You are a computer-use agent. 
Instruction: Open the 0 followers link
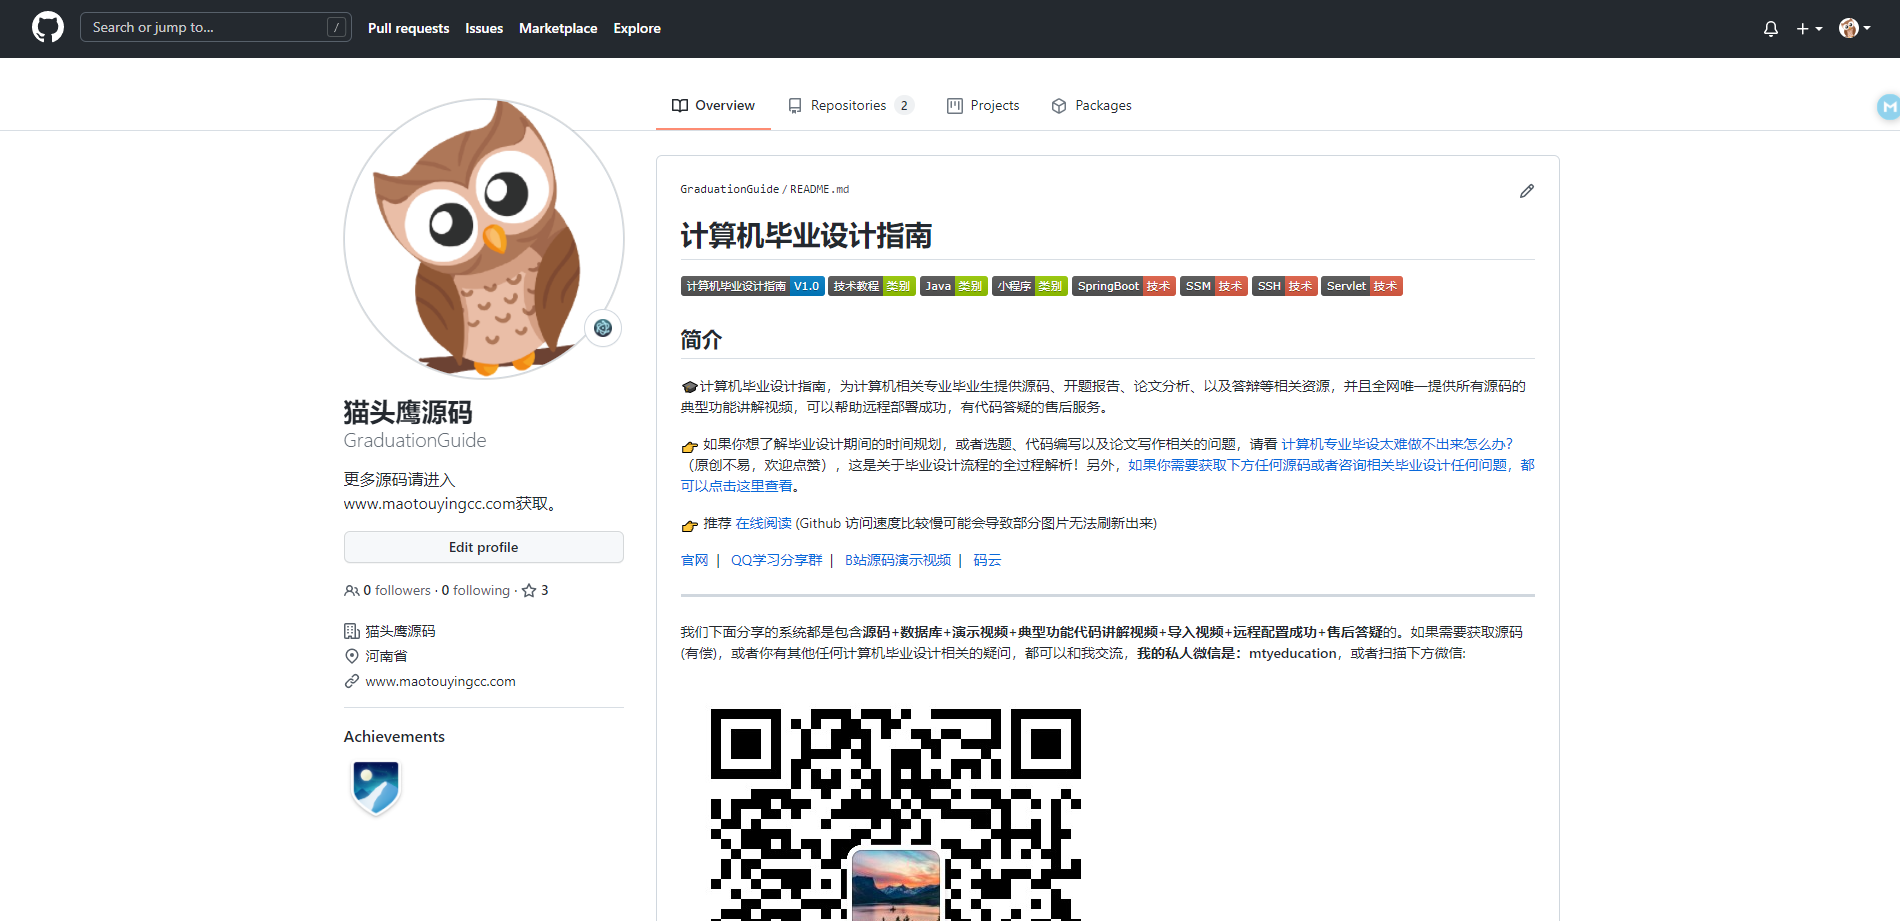tap(388, 590)
